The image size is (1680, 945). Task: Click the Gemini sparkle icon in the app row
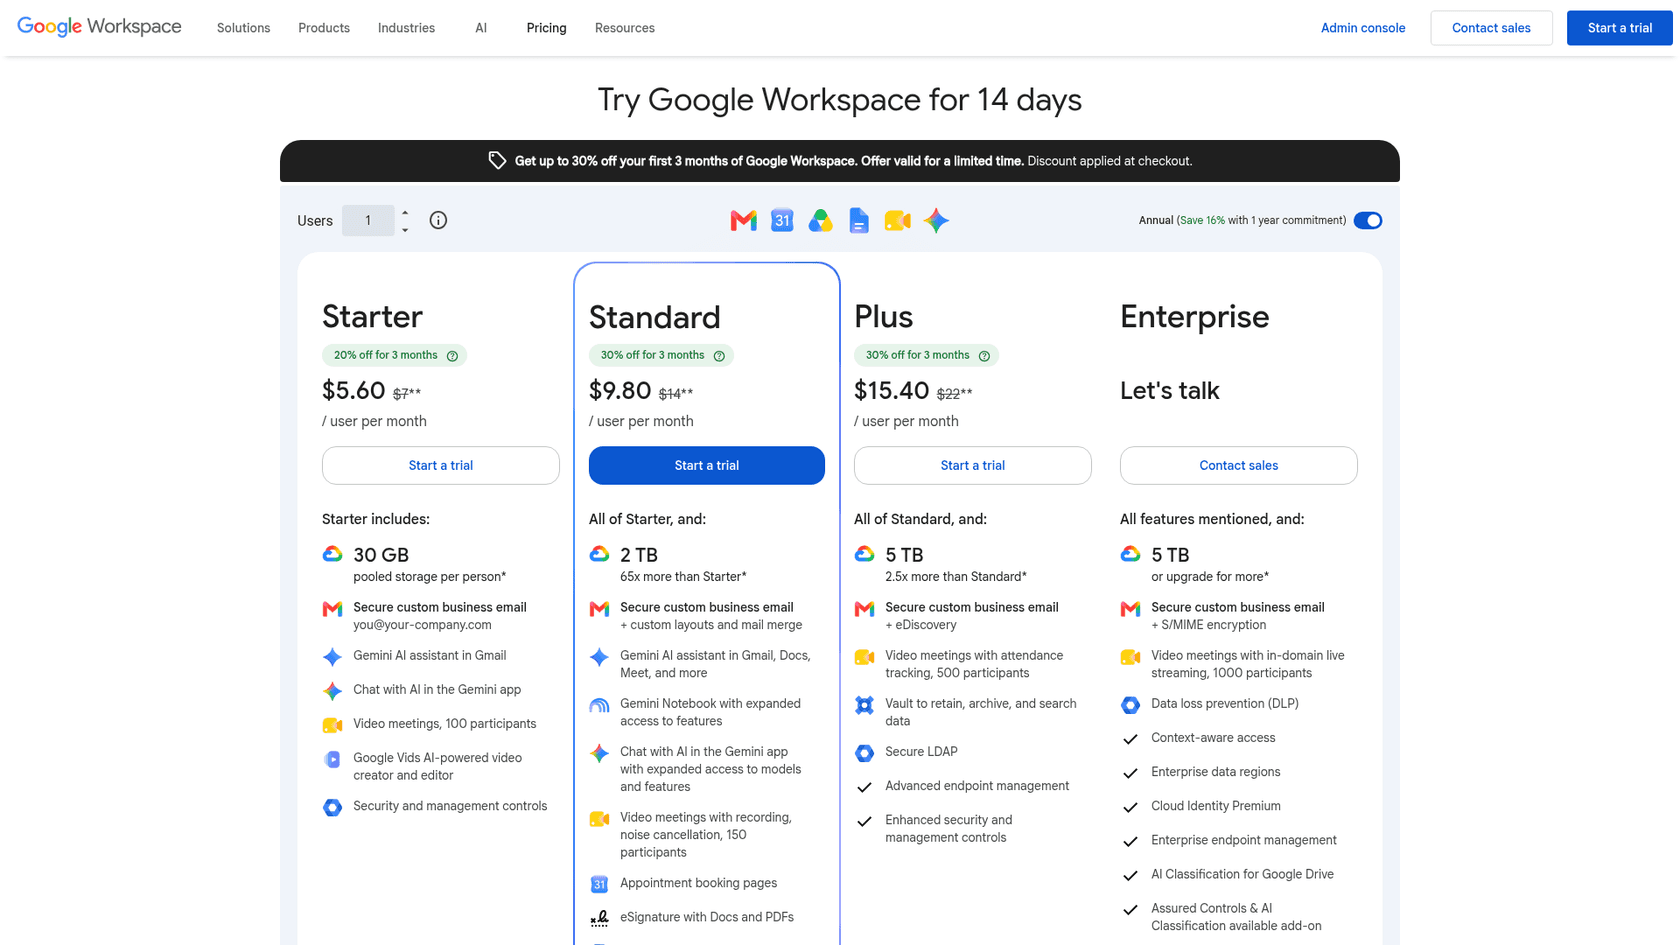tap(936, 221)
